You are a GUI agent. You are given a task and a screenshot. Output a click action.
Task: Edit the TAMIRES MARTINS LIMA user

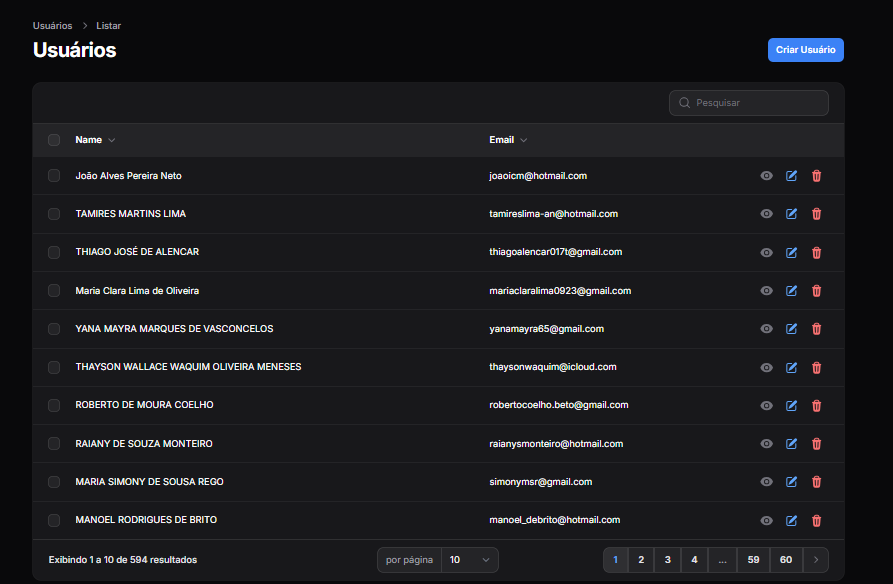point(791,214)
